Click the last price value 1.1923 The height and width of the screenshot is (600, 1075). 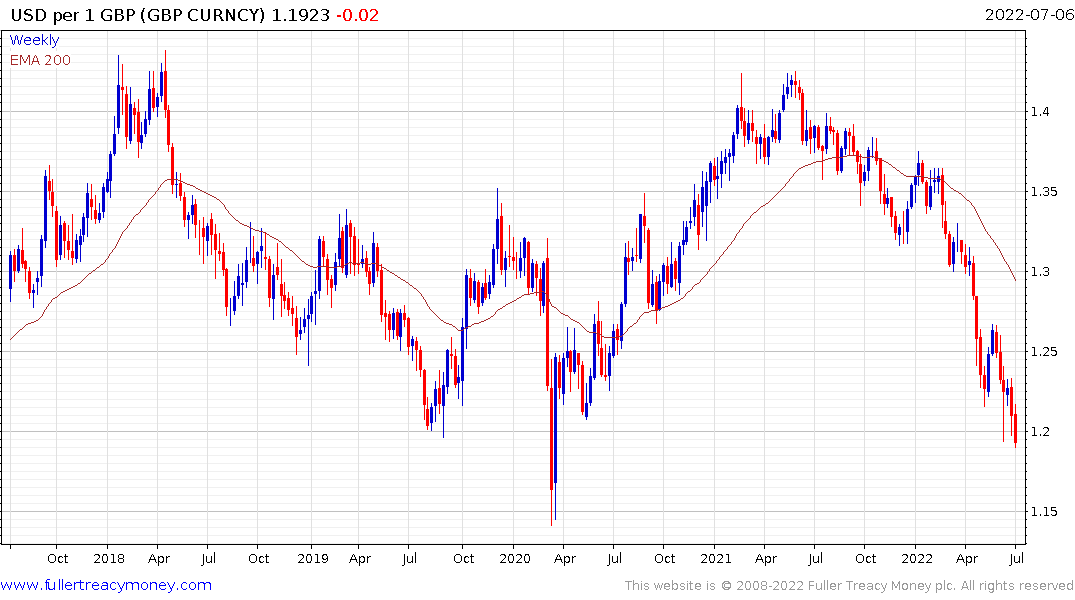301,15
